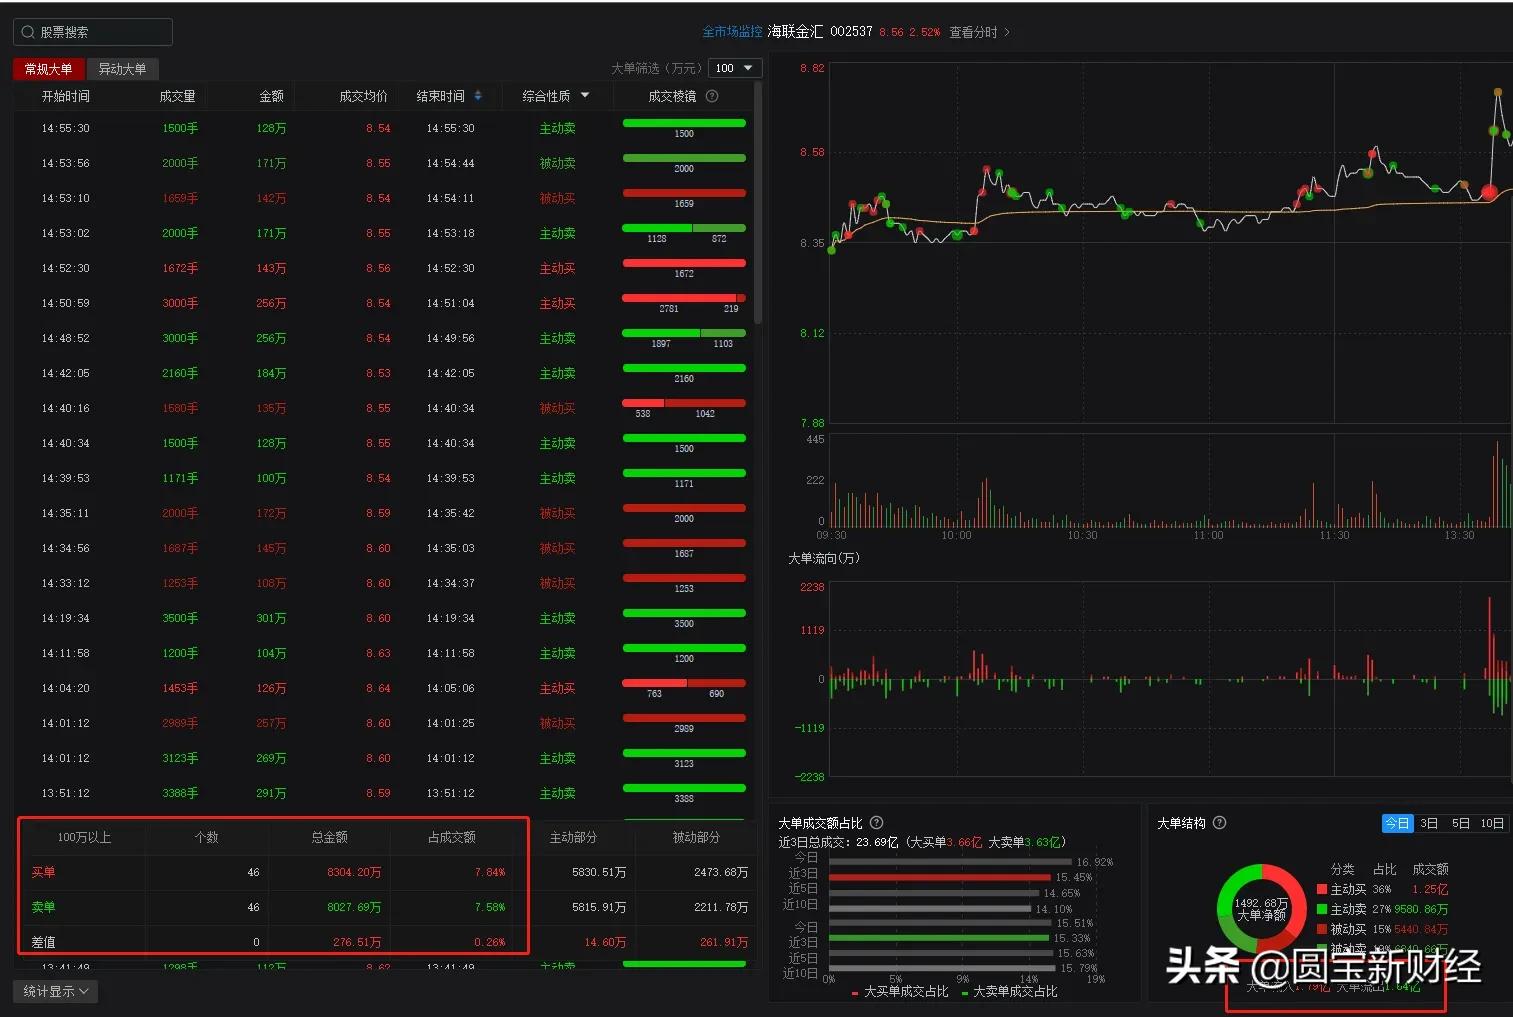The image size is (1513, 1017).
Task: Switch 大单结构 view to 10日
Action: 1491,823
